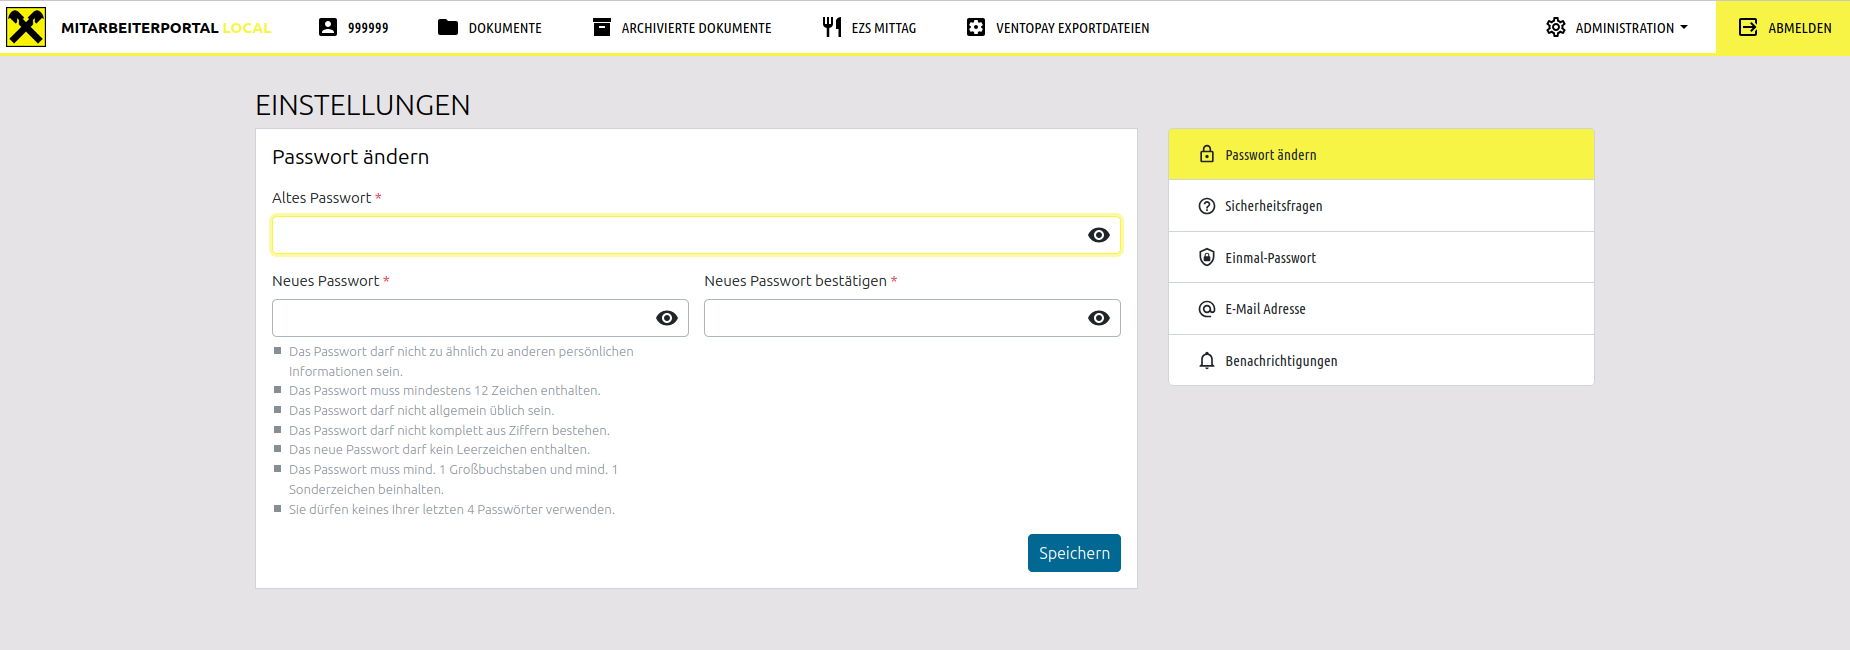Focus the Altes Passwort input field
Image resolution: width=1850 pixels, height=650 pixels.
675,235
